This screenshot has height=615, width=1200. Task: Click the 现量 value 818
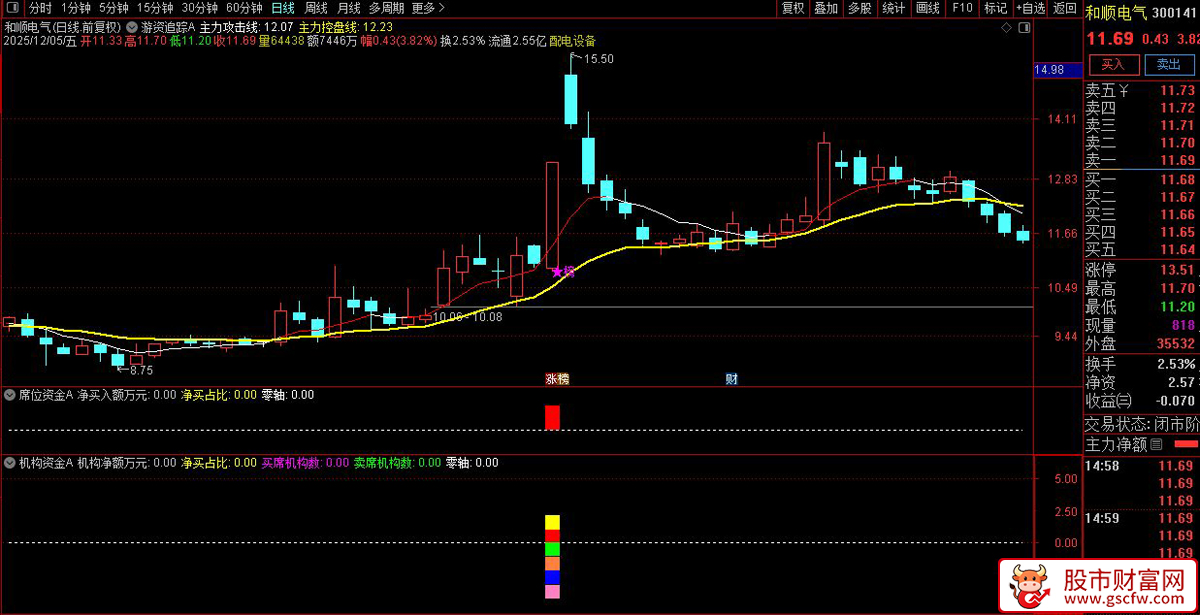tap(1184, 326)
